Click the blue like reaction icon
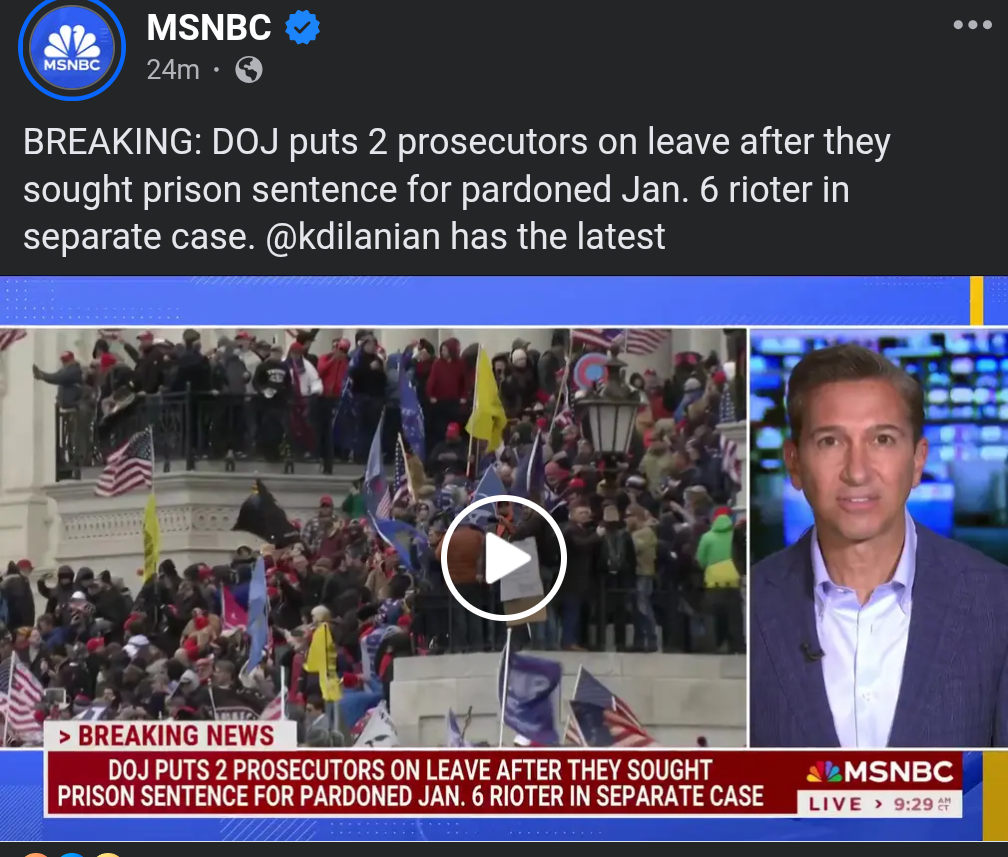Image resolution: width=1008 pixels, height=857 pixels. (72, 854)
